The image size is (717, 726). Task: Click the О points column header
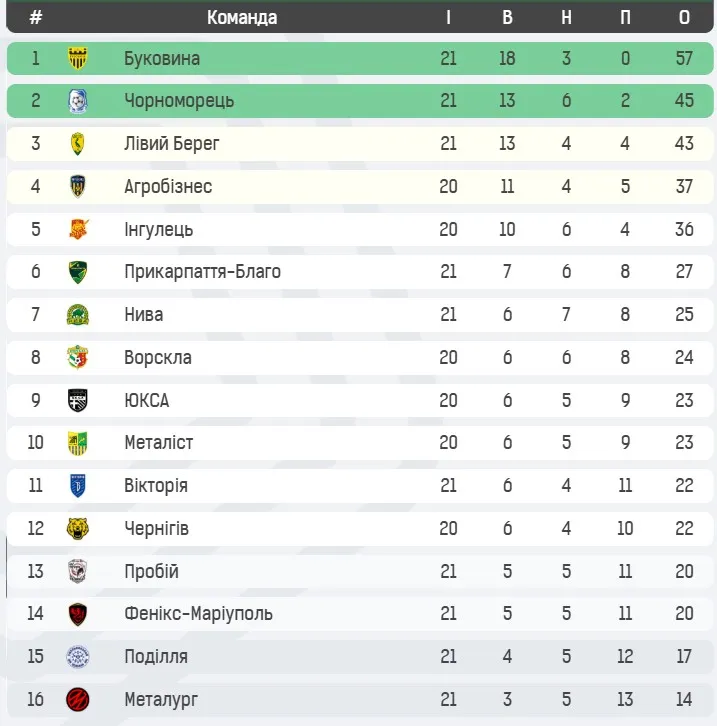pyautogui.click(x=684, y=18)
